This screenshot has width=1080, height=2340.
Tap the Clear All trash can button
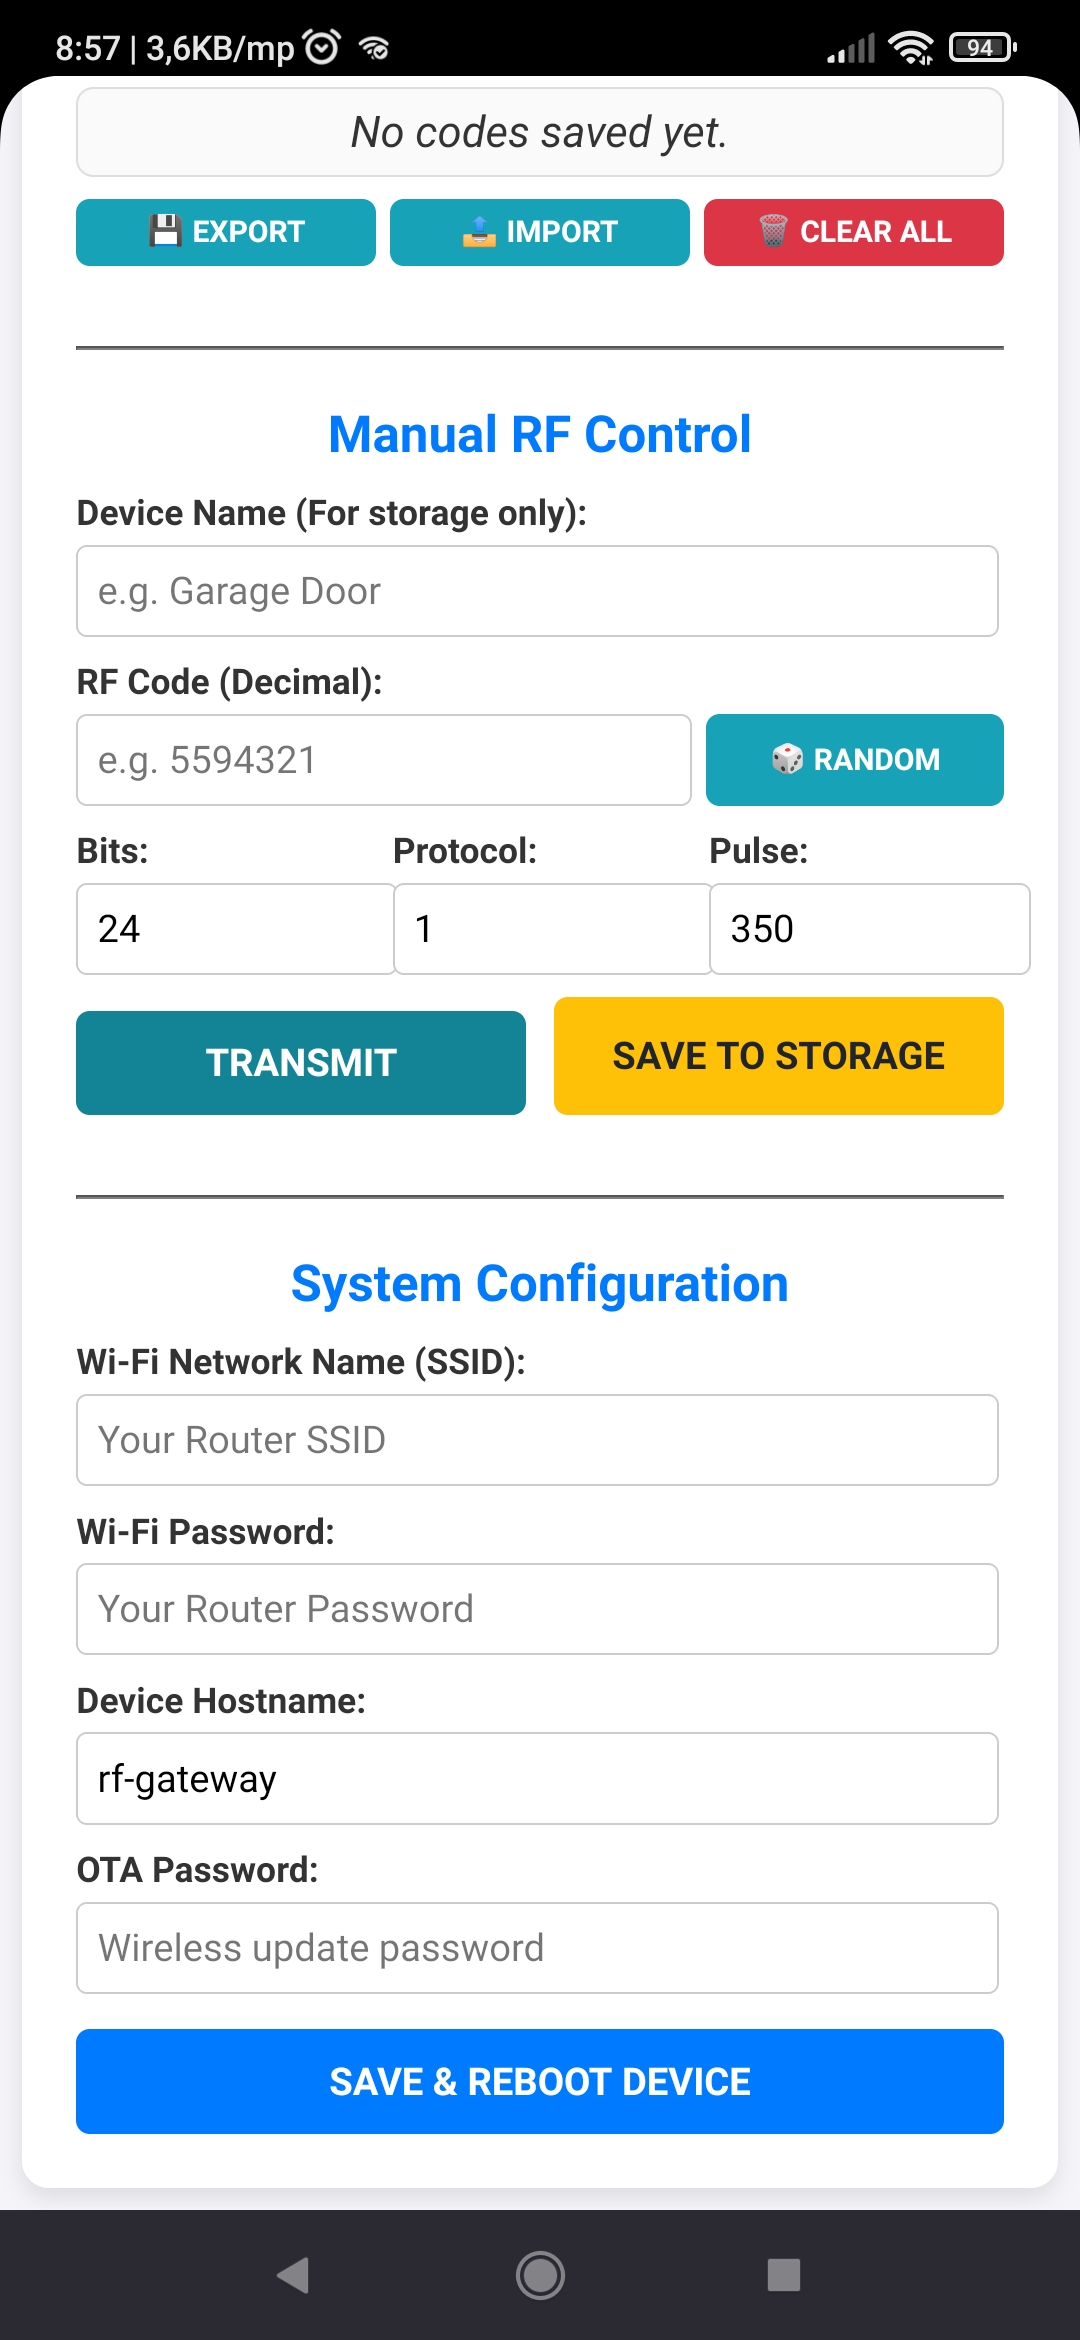pyautogui.click(x=854, y=232)
